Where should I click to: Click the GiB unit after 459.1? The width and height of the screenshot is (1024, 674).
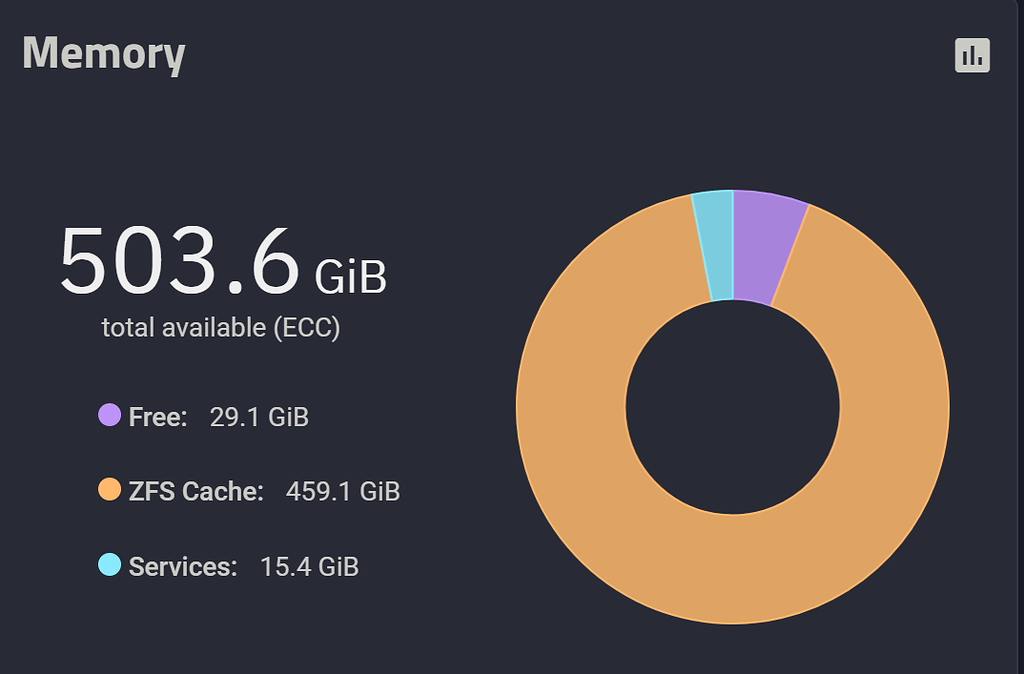[380, 492]
